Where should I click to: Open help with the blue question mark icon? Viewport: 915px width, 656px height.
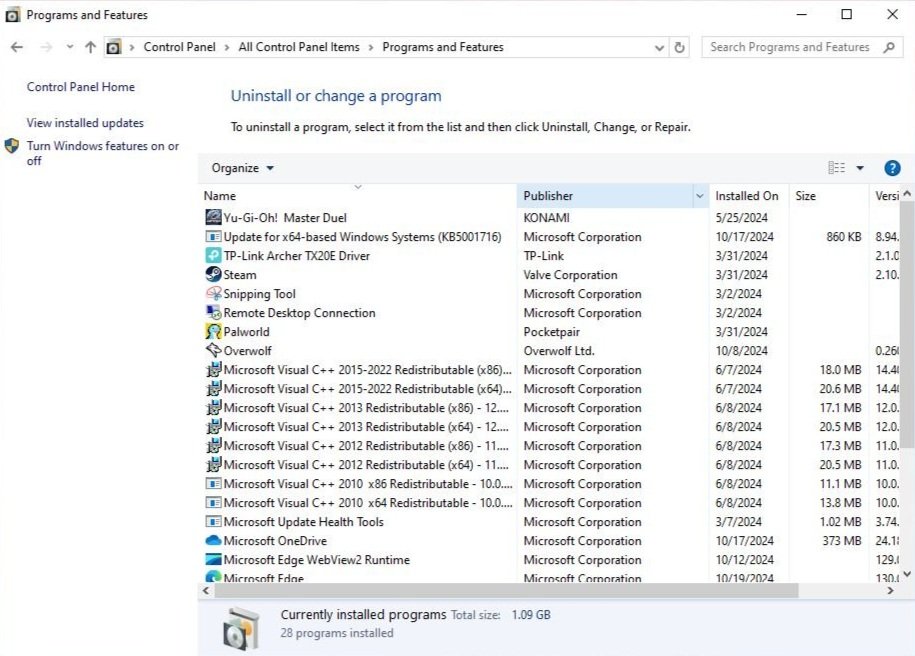tap(892, 168)
